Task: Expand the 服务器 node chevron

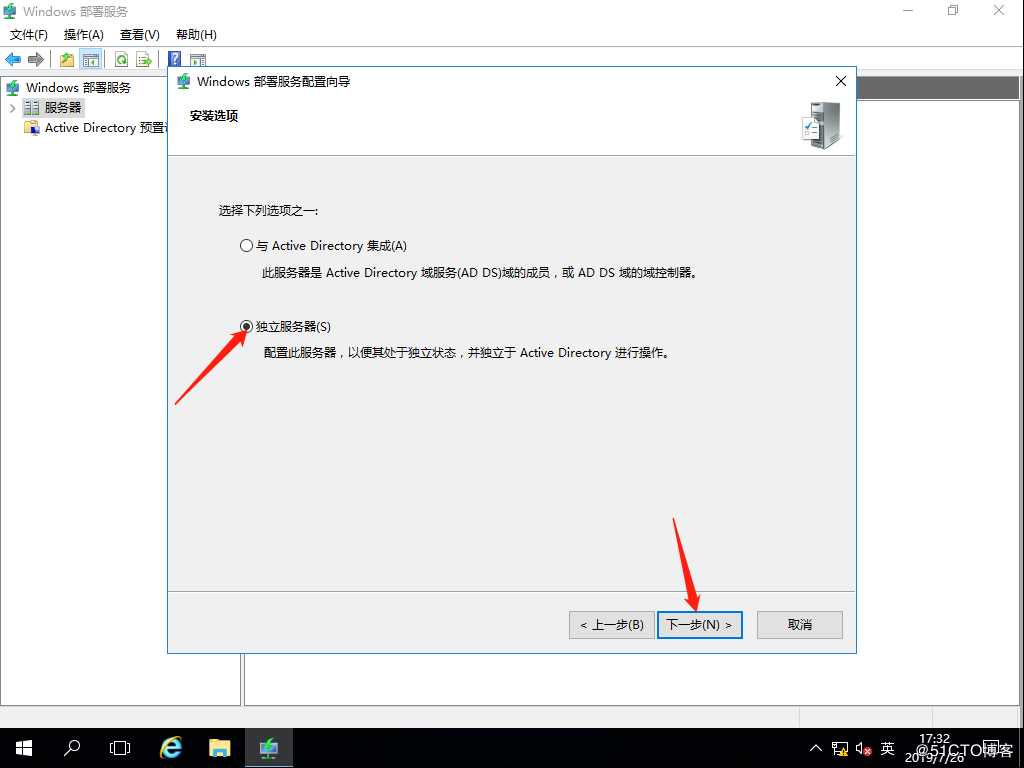Action: coord(12,108)
